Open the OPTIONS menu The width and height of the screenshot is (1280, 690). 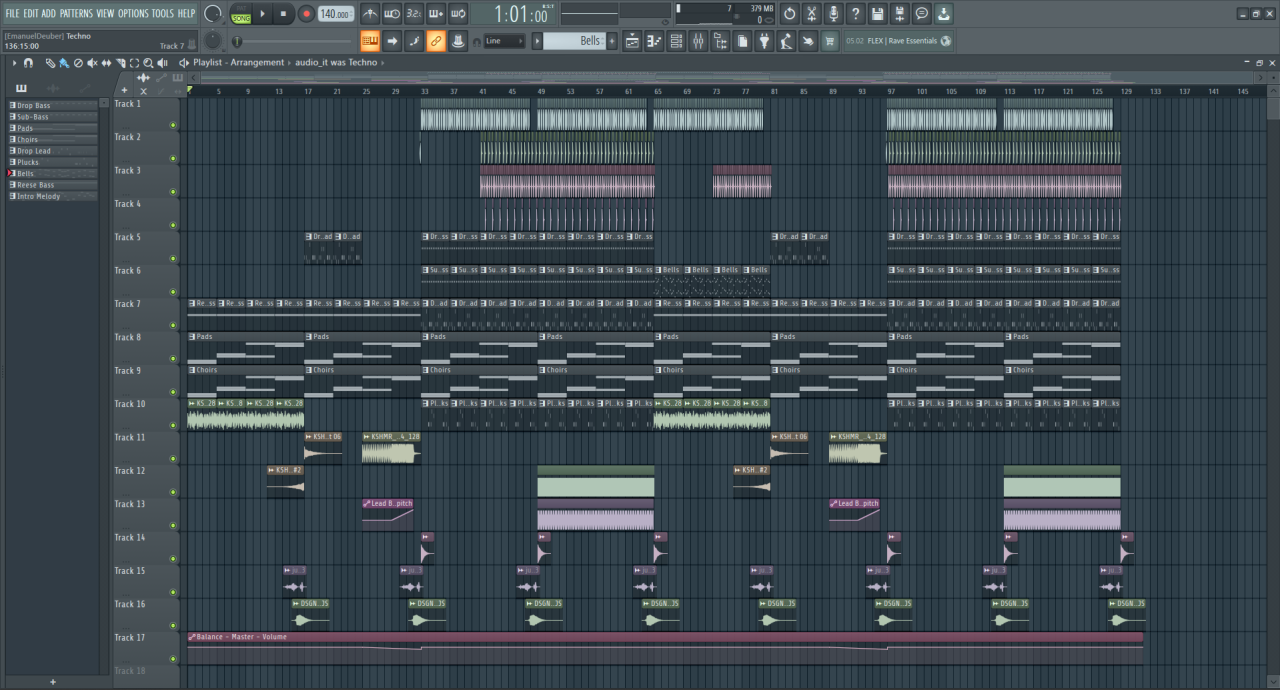pyautogui.click(x=133, y=13)
